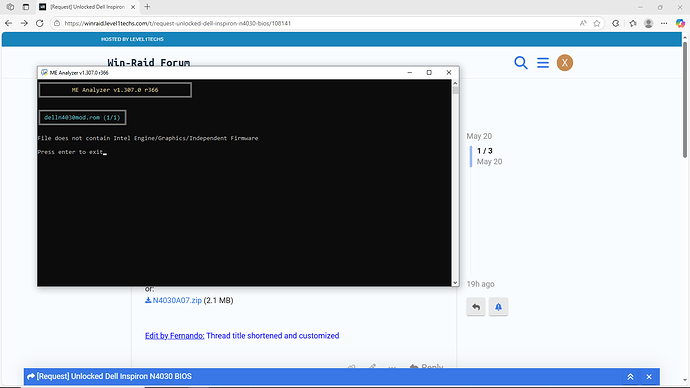Click the address bar URL field
The image size is (690, 388).
pos(317,23)
